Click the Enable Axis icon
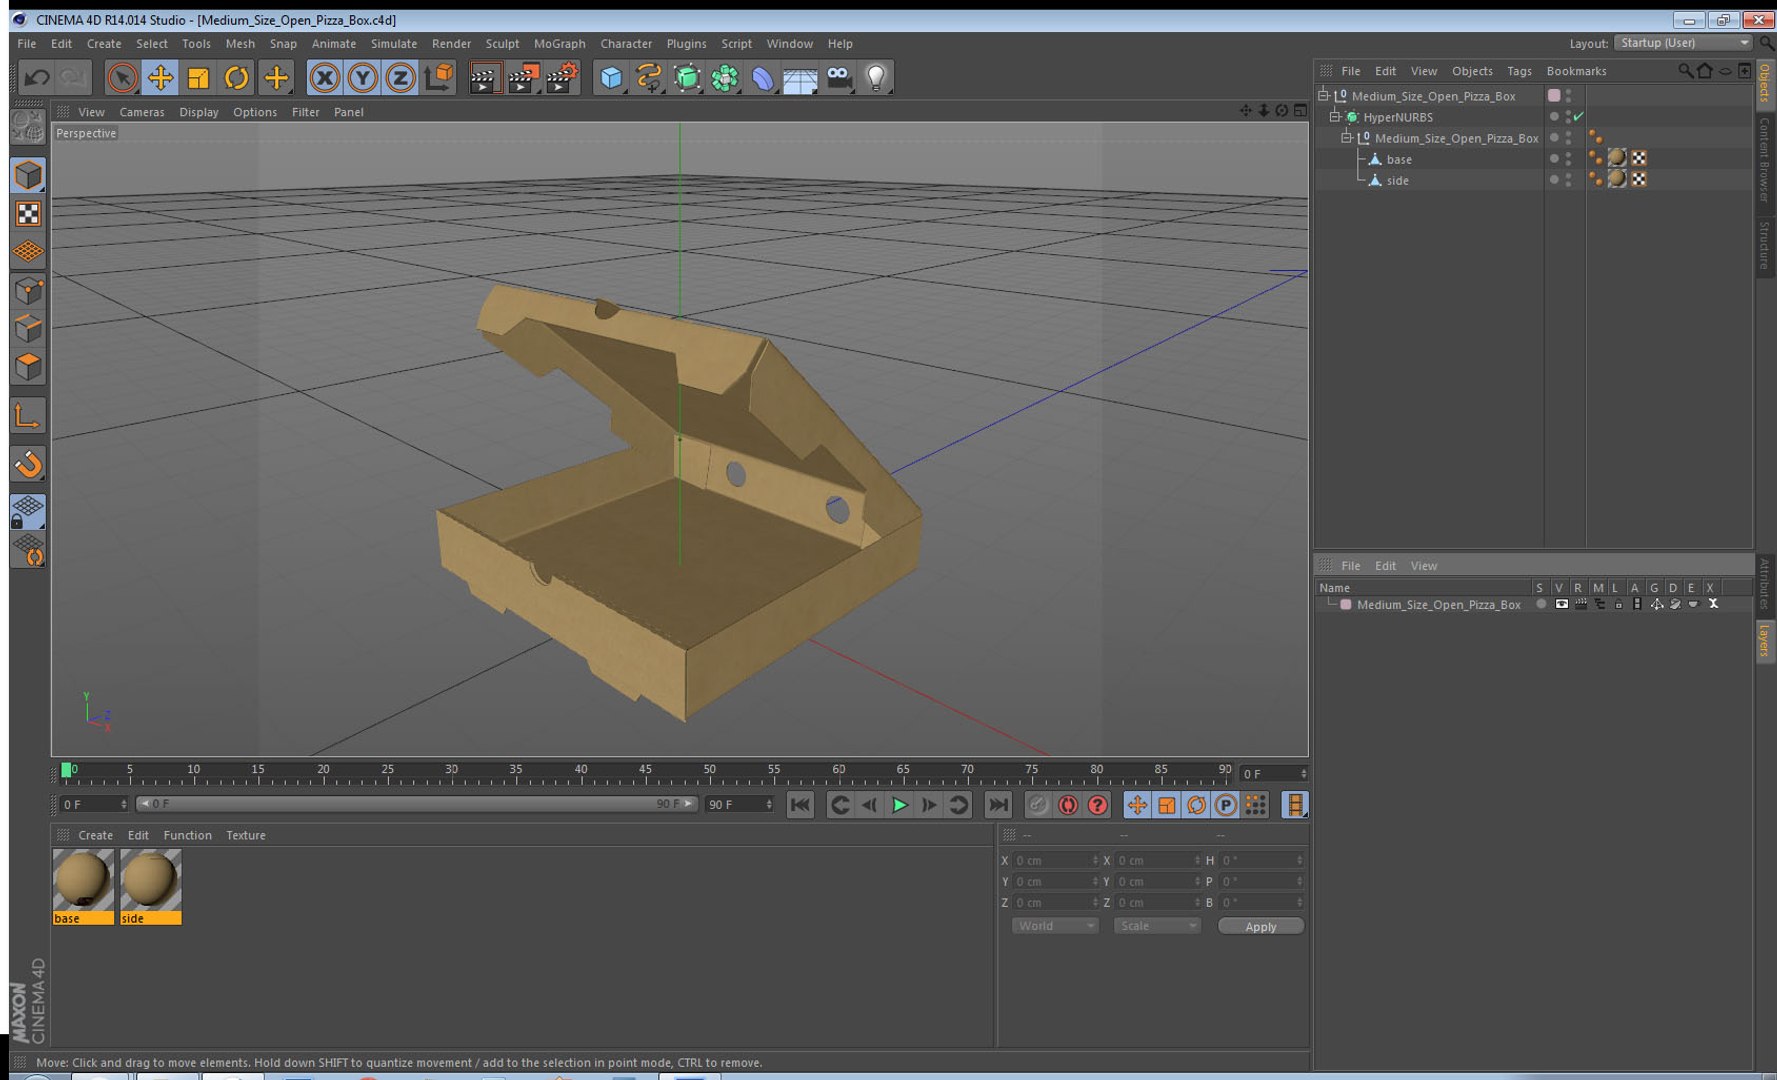The height and width of the screenshot is (1080, 1777). 28,416
